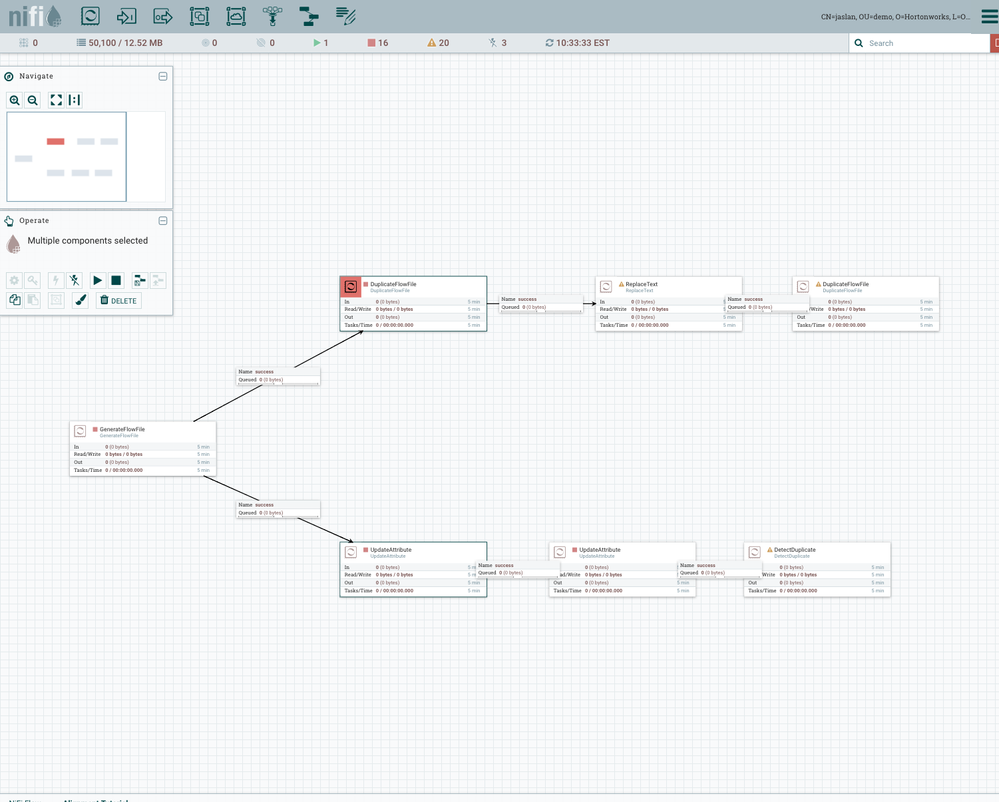Click the Label toolbar icon

[x=346, y=16]
